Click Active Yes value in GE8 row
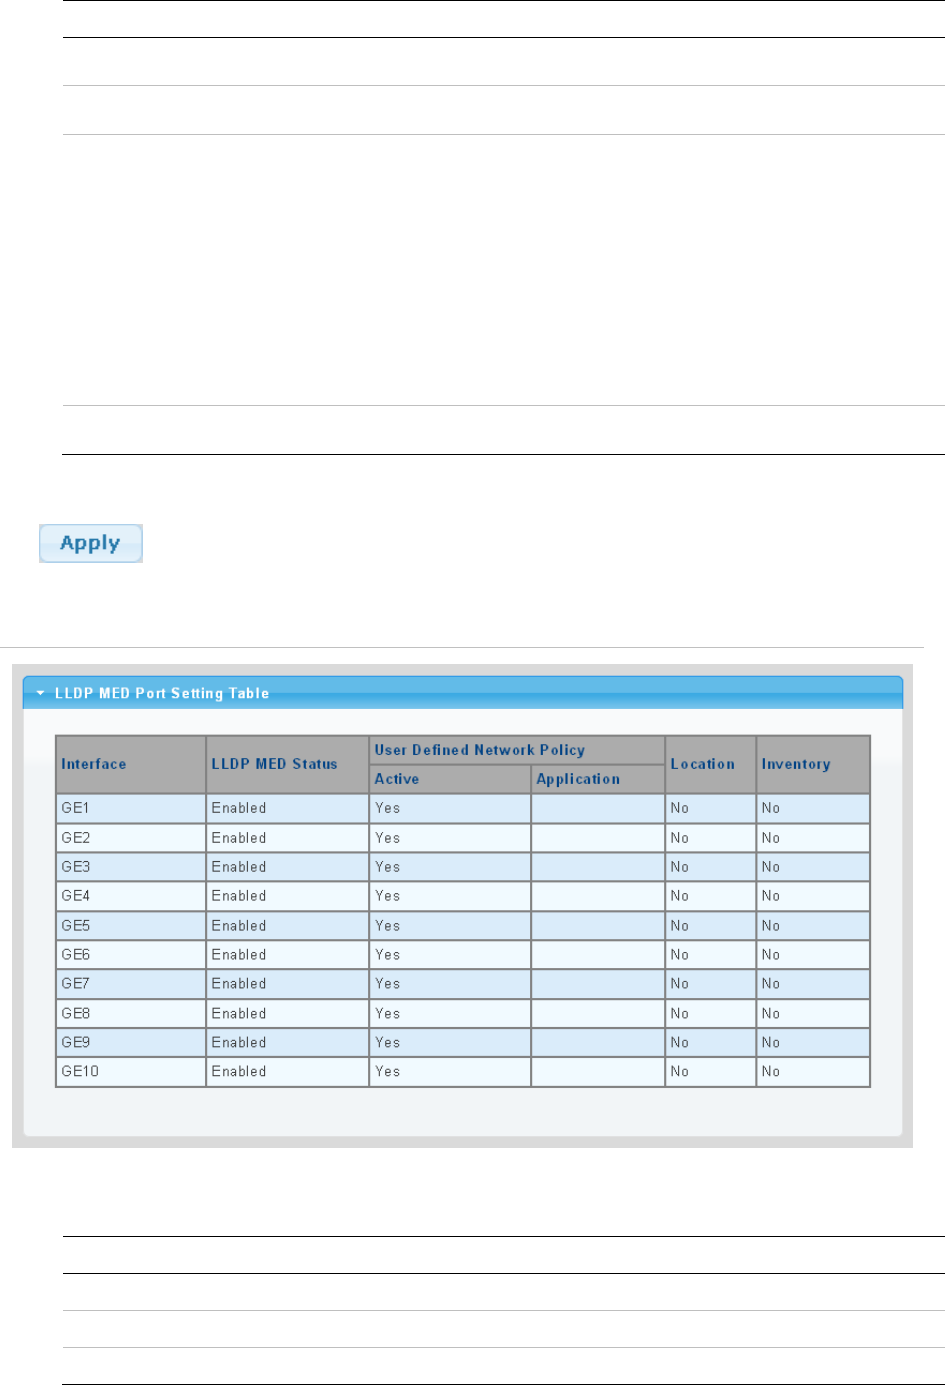This screenshot has width=945, height=1385. pos(387,1013)
